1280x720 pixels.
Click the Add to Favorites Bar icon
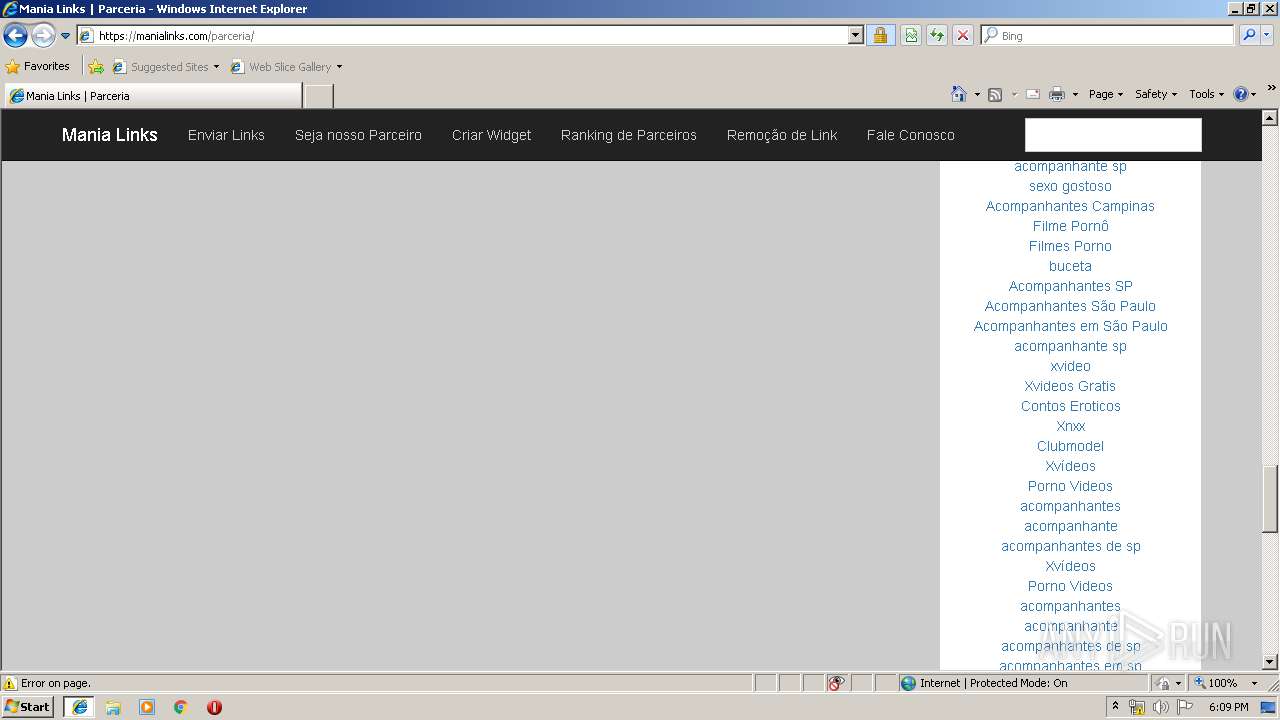(96, 67)
